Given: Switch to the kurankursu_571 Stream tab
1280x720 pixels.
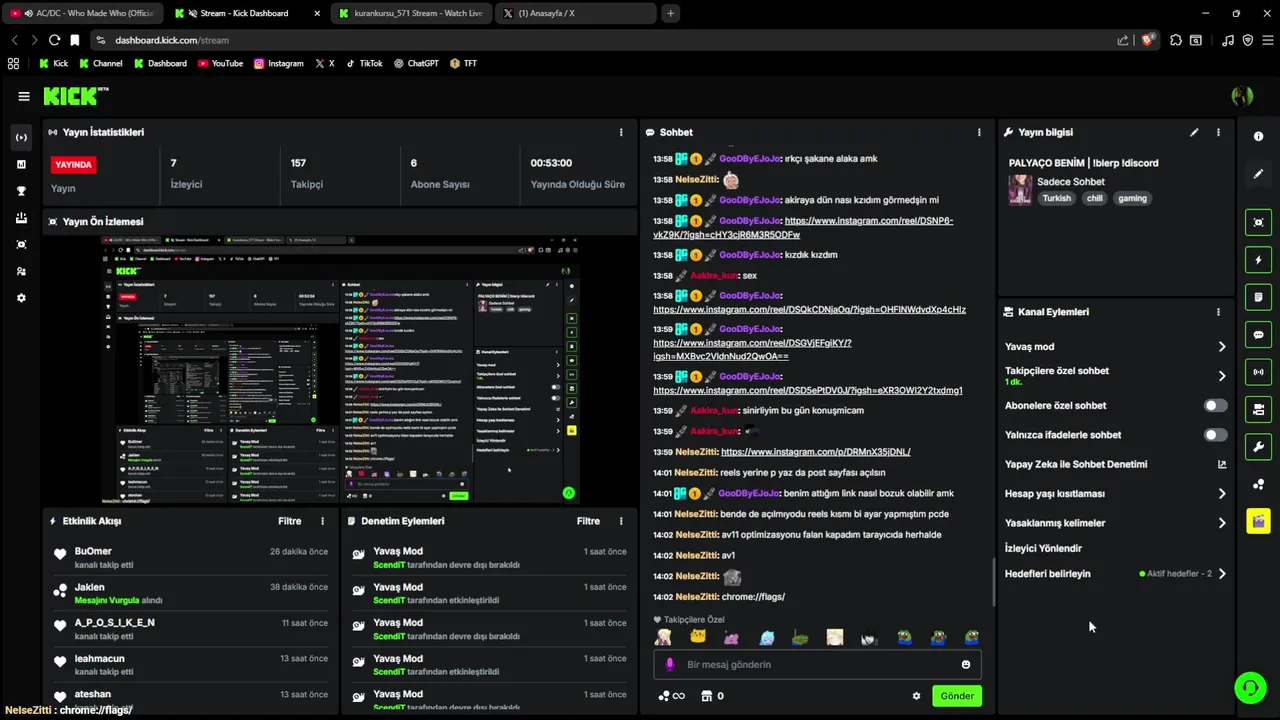Looking at the screenshot, I should (x=410, y=13).
